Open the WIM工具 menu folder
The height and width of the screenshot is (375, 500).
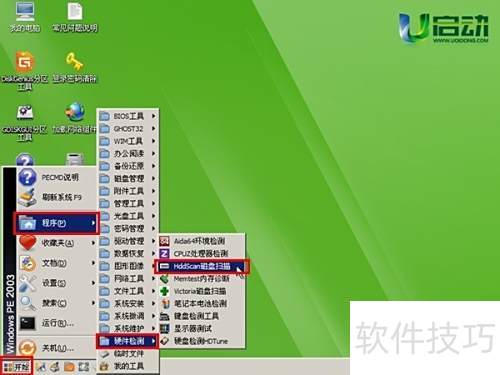[x=128, y=141]
